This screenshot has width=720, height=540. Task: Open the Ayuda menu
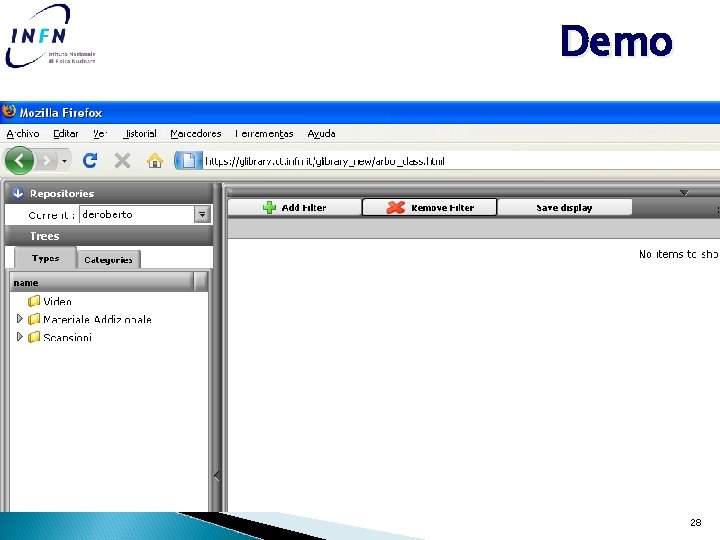(321, 134)
